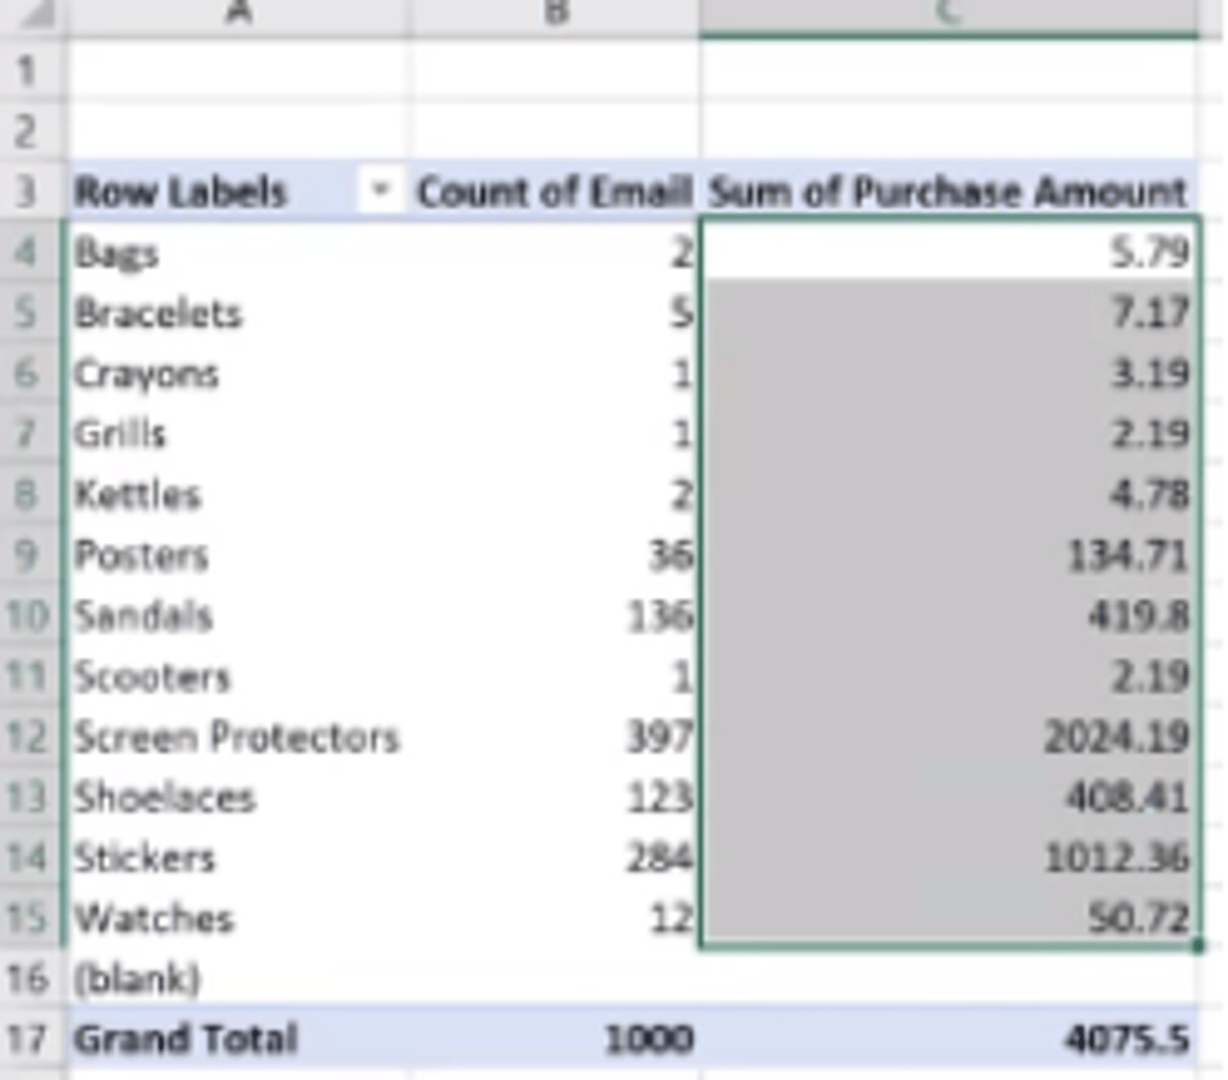This screenshot has height=1080, width=1228.
Task: Select the (blank) row label cell
Action: pyautogui.click(x=138, y=978)
